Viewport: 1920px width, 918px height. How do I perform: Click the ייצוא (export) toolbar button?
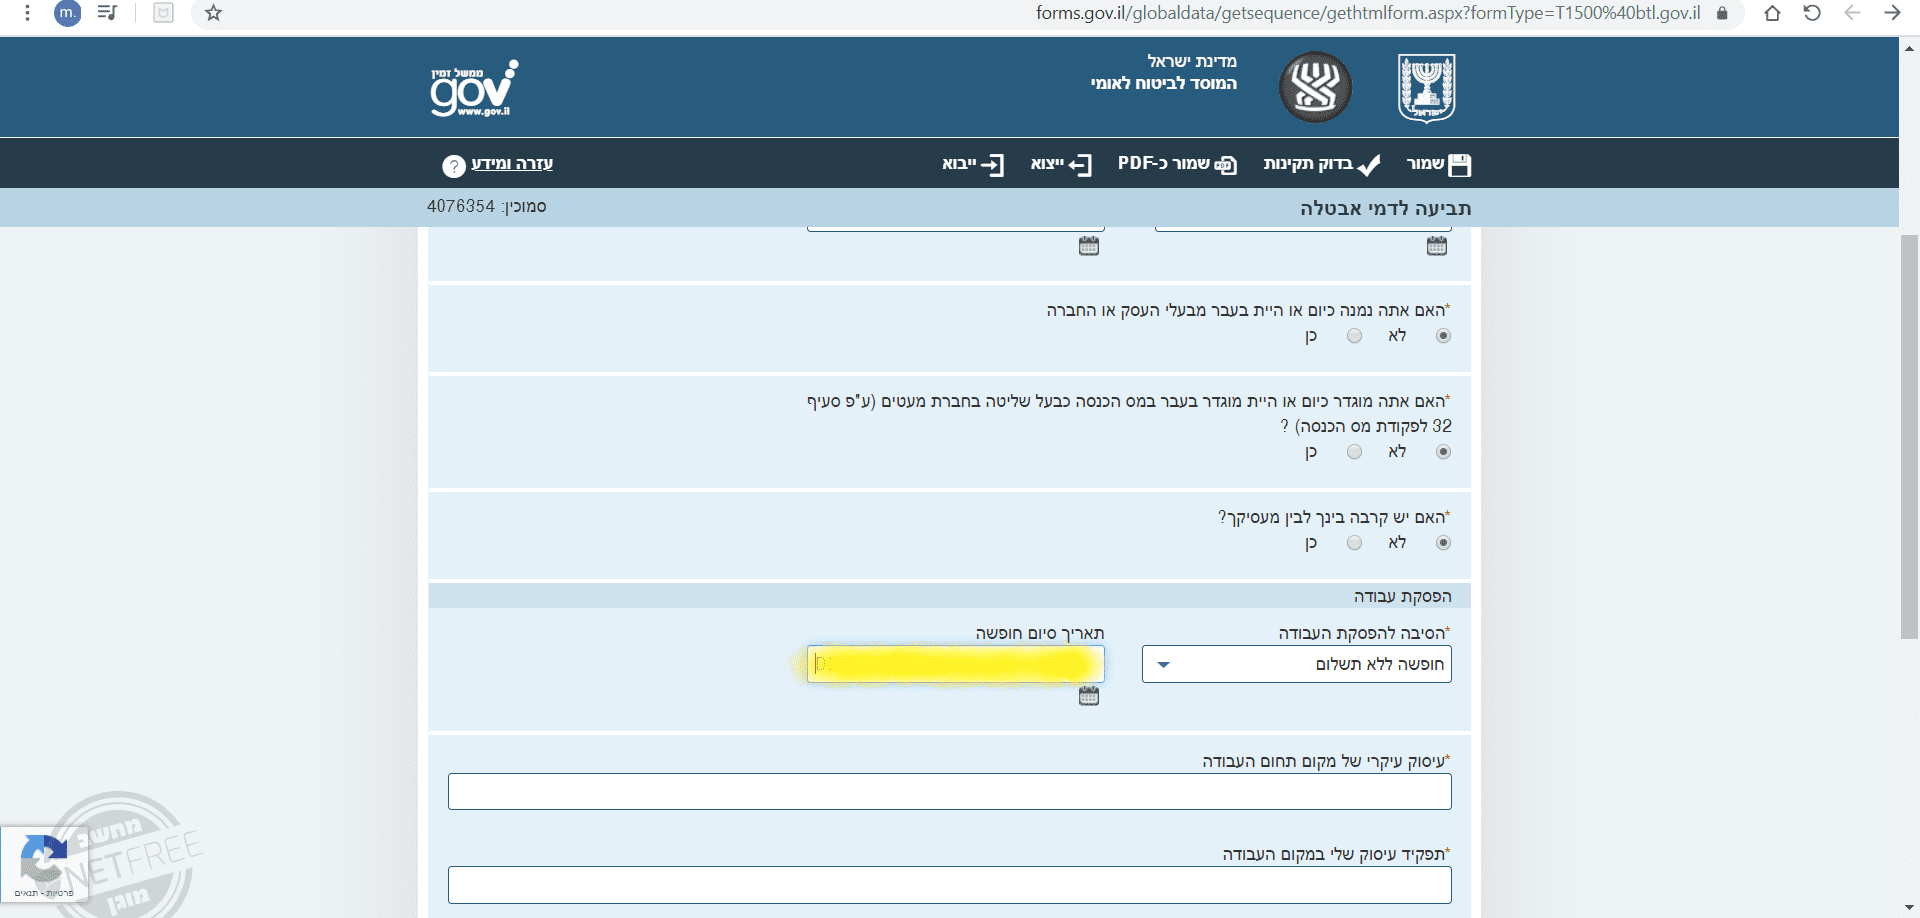1061,164
